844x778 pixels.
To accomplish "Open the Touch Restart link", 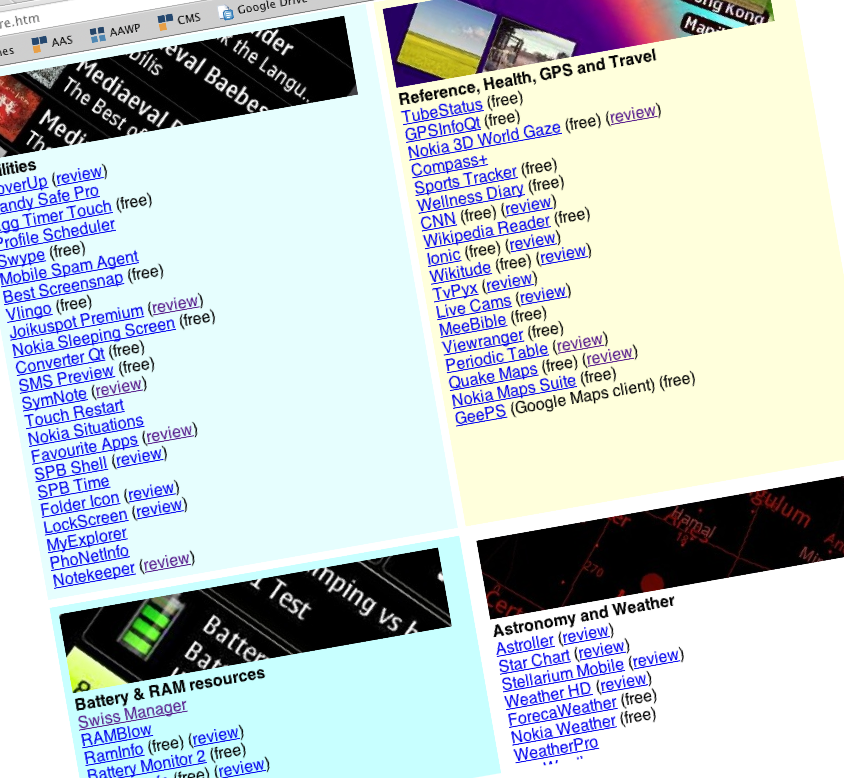I will click(x=75, y=413).
